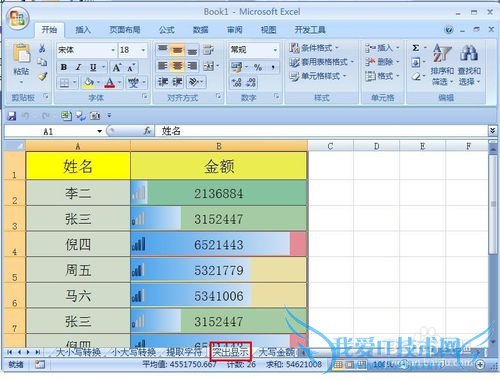Open 条件格式 conditional formatting menu
The image size is (500, 380).
pyautogui.click(x=314, y=48)
